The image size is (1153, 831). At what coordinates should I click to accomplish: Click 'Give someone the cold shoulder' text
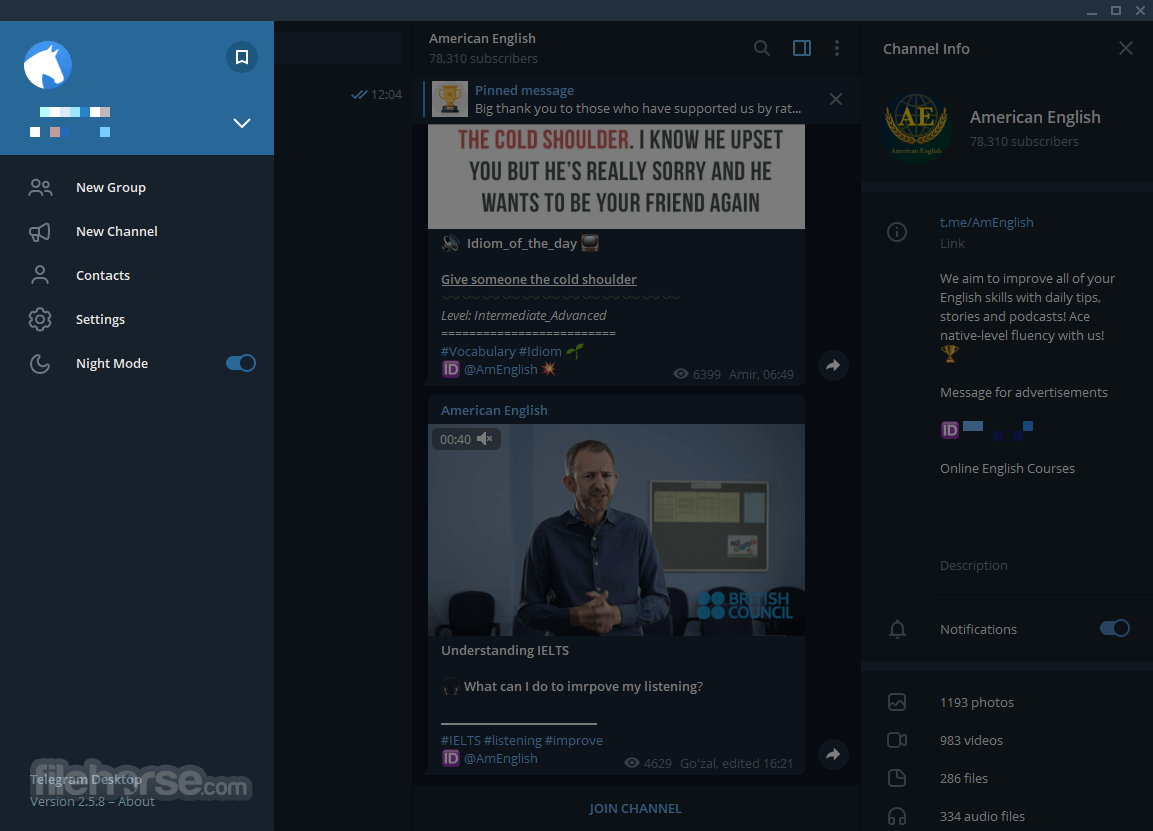point(539,279)
